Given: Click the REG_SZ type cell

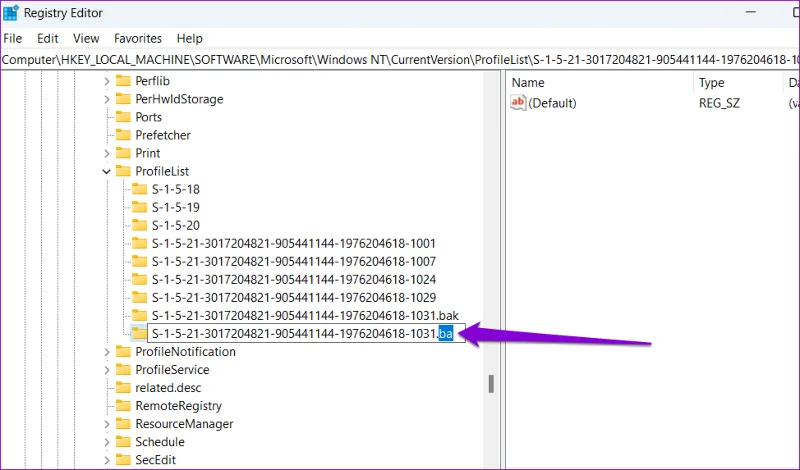Looking at the screenshot, I should pyautogui.click(x=719, y=103).
